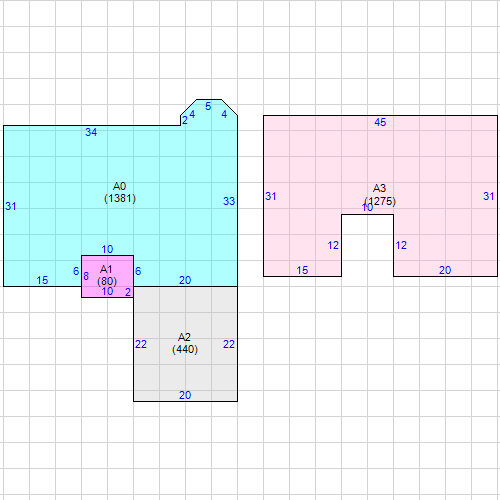Click the 12 dimension right of A3's notch
This screenshot has height=500, width=500.
pyautogui.click(x=401, y=246)
